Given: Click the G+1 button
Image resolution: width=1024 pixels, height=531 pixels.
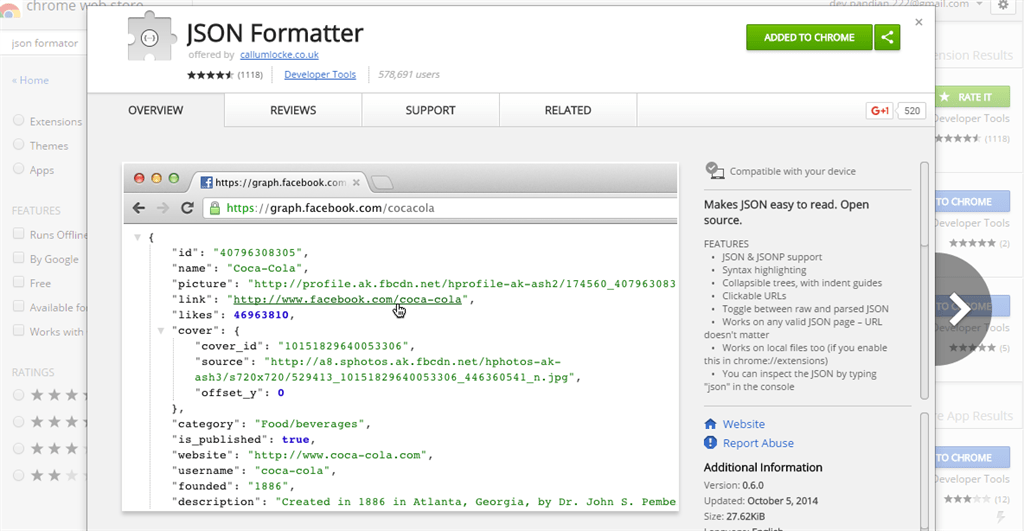Looking at the screenshot, I should tap(879, 110).
